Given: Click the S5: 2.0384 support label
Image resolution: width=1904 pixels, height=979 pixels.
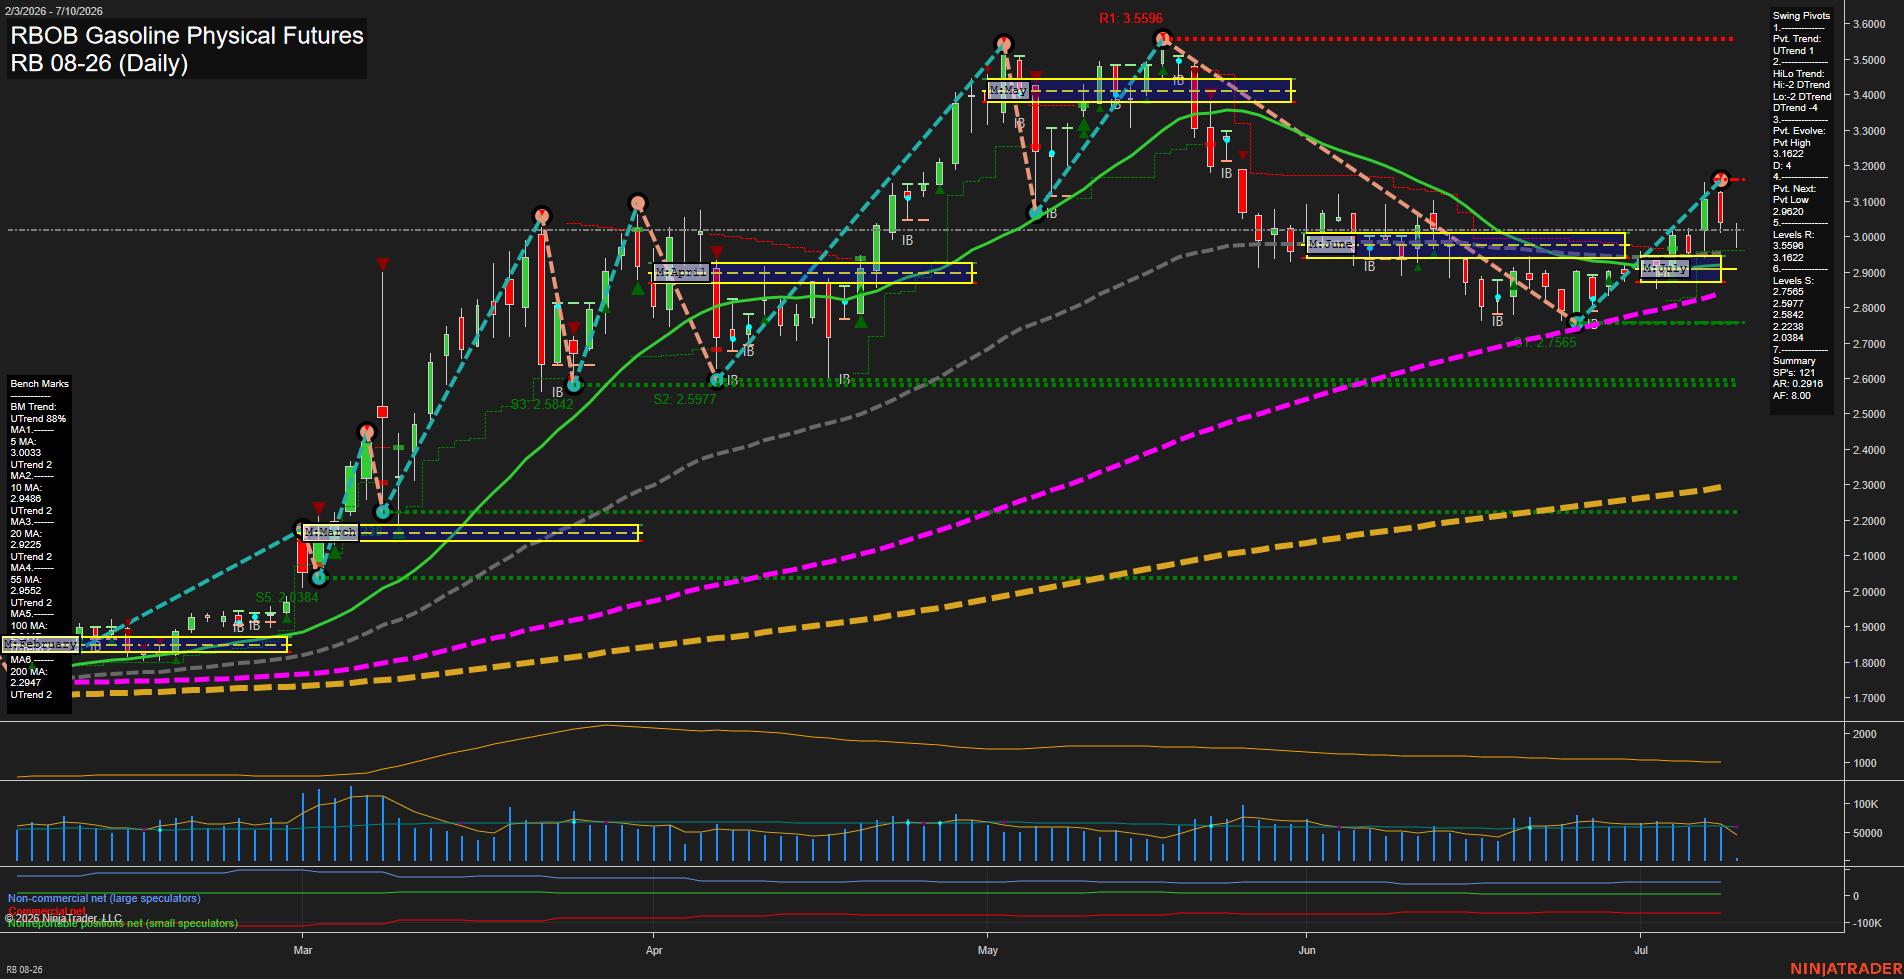Looking at the screenshot, I should click(x=287, y=597).
